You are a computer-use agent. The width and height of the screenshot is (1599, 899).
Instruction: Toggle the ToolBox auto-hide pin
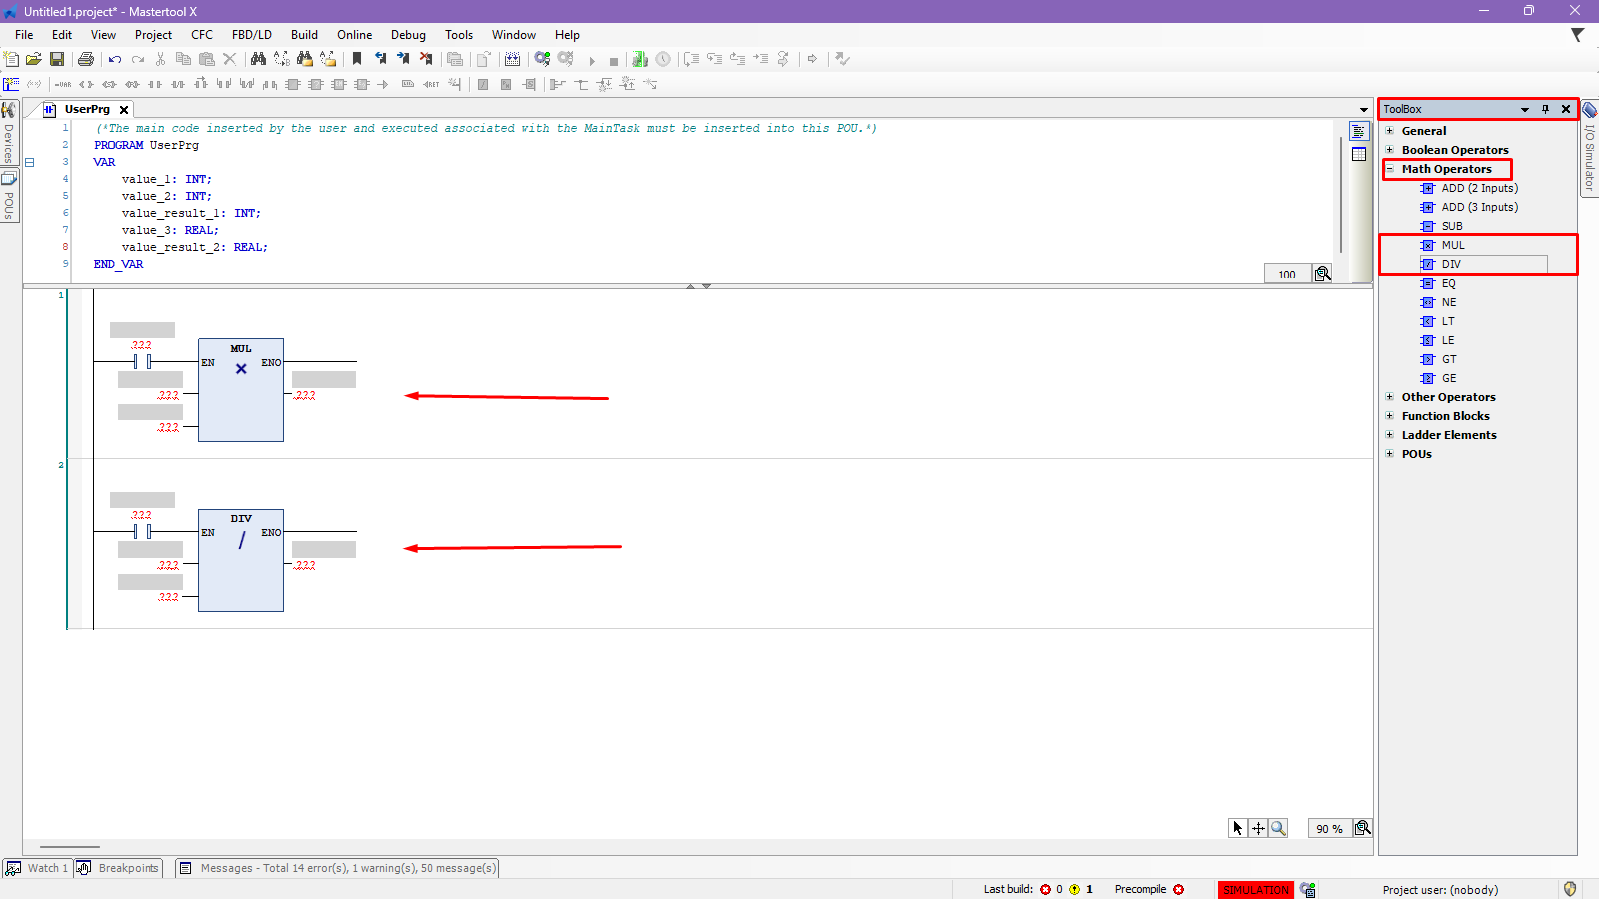pyautogui.click(x=1545, y=109)
